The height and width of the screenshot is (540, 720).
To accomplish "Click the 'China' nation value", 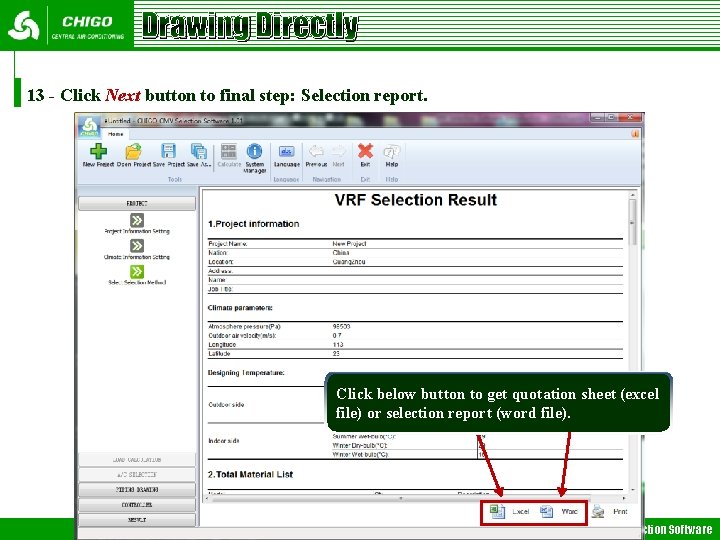I will point(341,253).
